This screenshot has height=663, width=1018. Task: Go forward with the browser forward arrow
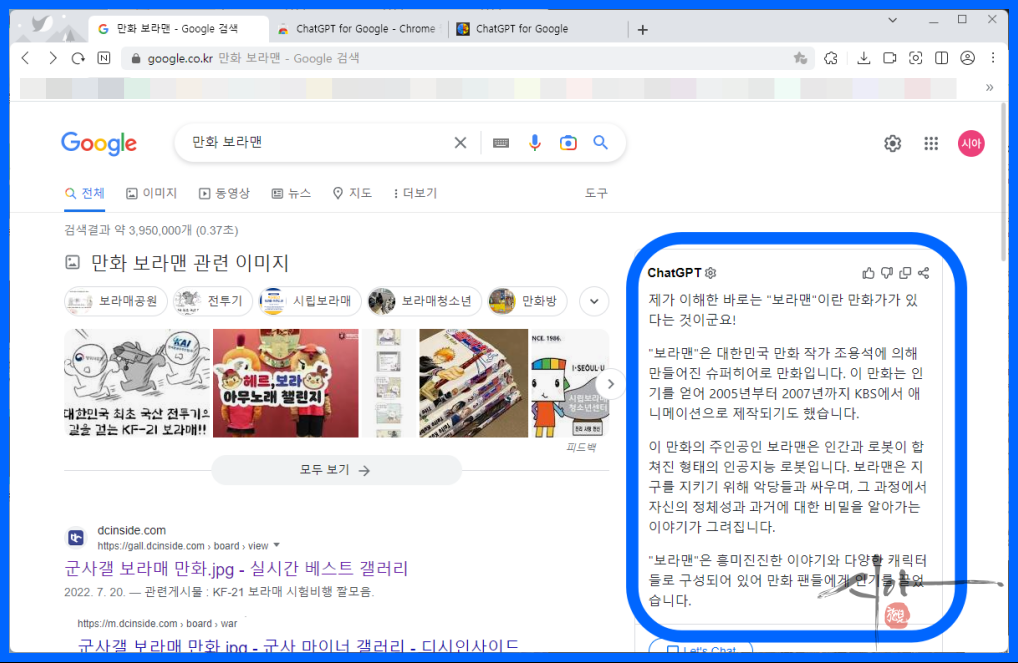pos(53,58)
